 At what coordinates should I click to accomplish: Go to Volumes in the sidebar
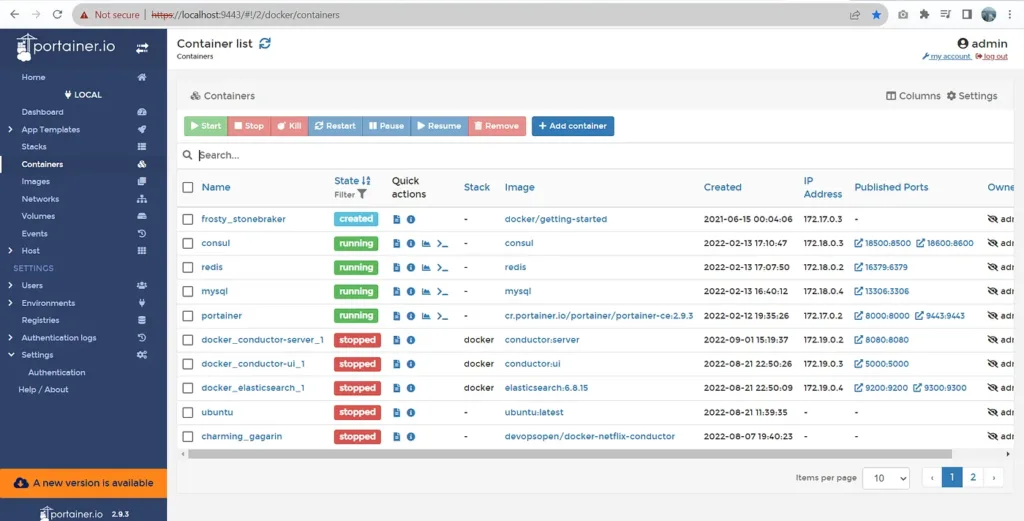[x=38, y=216]
